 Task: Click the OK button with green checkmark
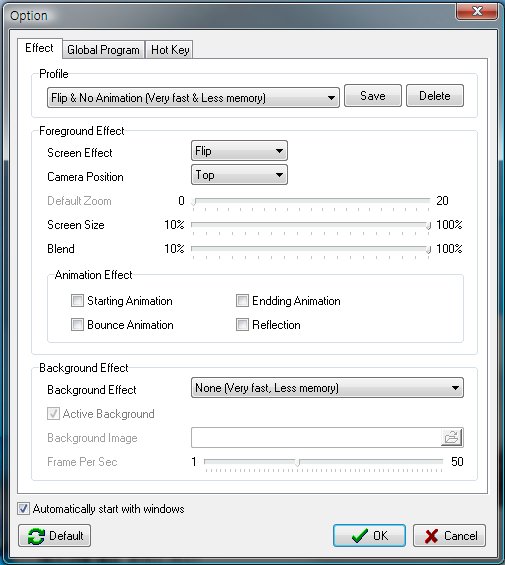pos(369,535)
